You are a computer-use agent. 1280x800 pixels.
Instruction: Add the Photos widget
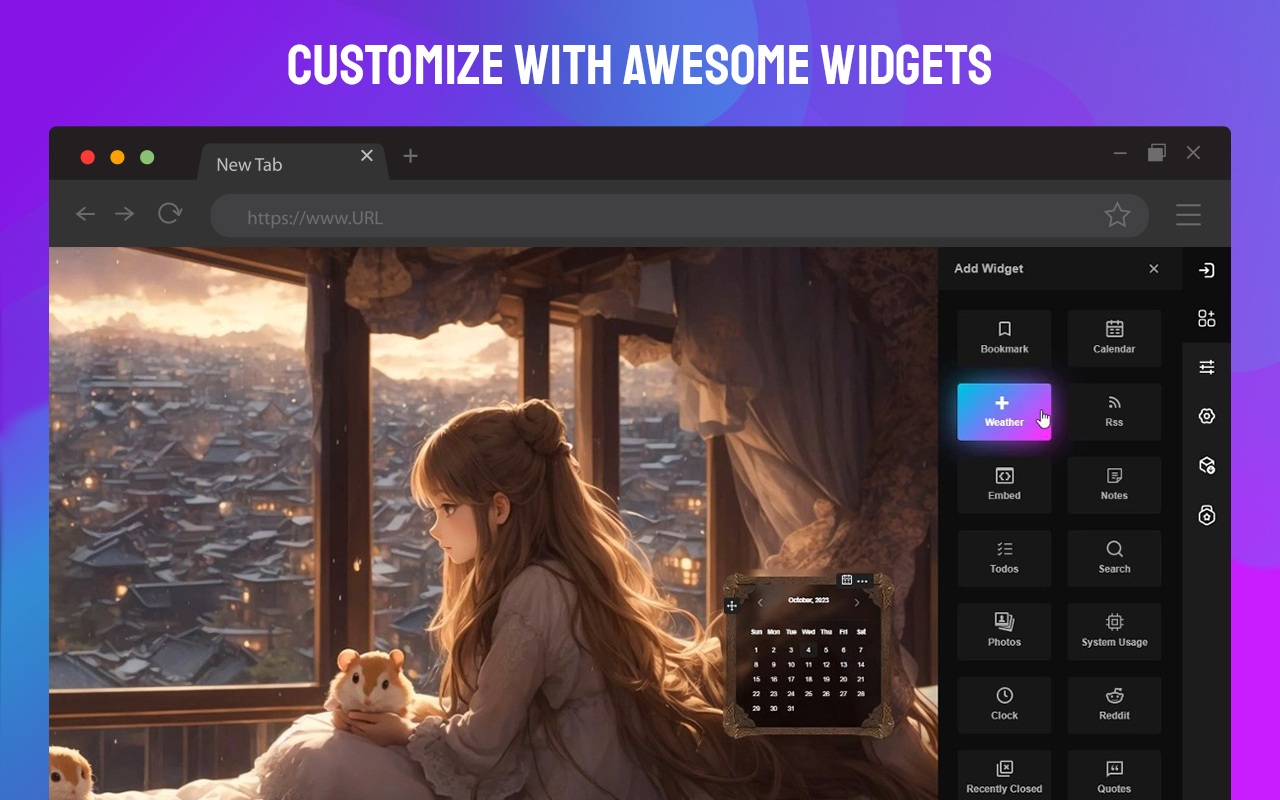1003,631
